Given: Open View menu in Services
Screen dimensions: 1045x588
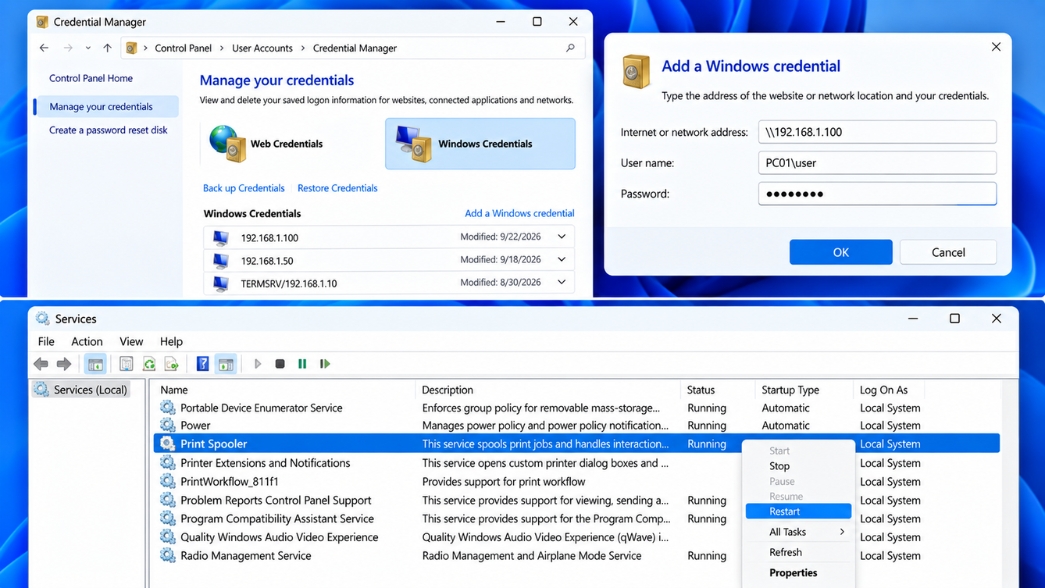Looking at the screenshot, I should (x=131, y=341).
